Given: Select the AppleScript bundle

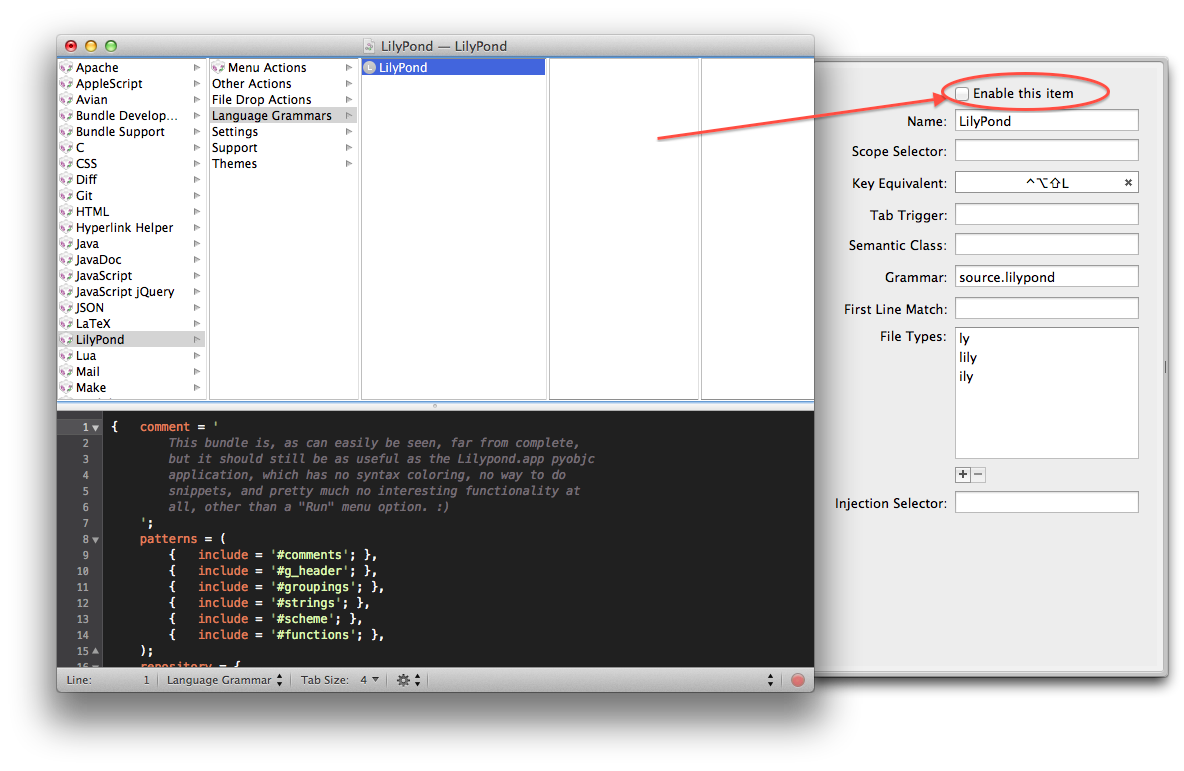Looking at the screenshot, I should click(131, 84).
